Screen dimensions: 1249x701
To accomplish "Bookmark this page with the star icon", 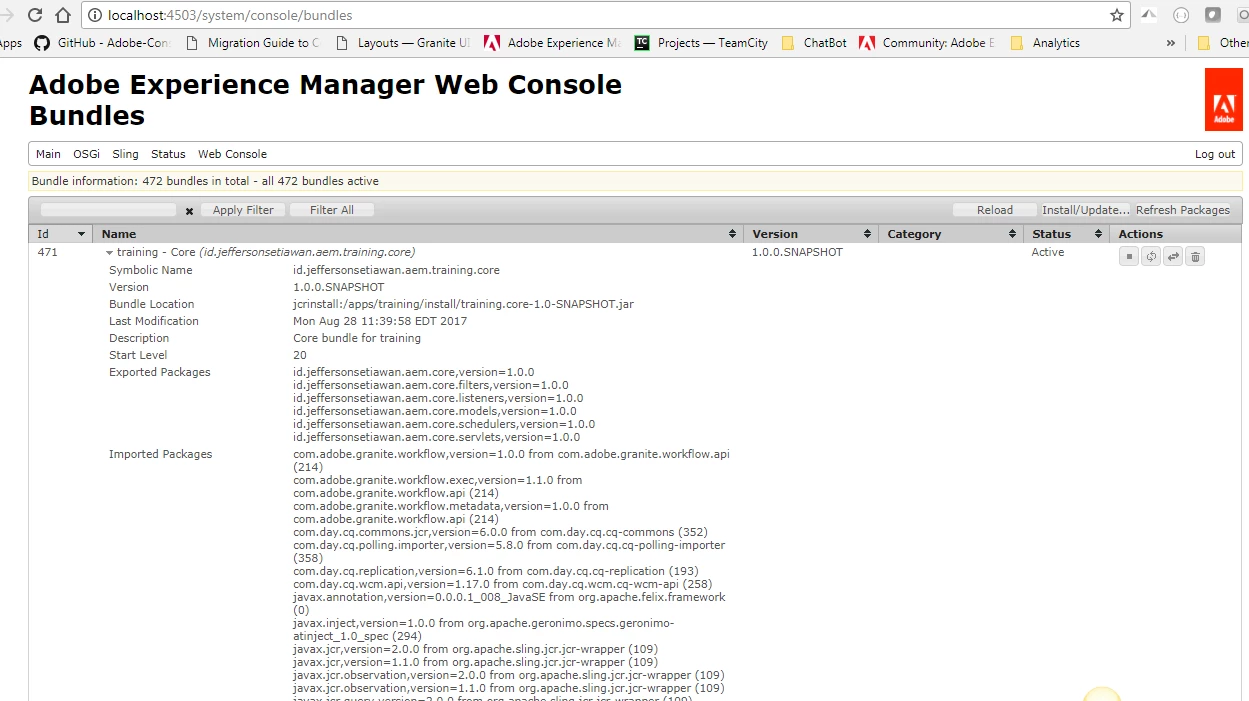I will pos(1116,15).
